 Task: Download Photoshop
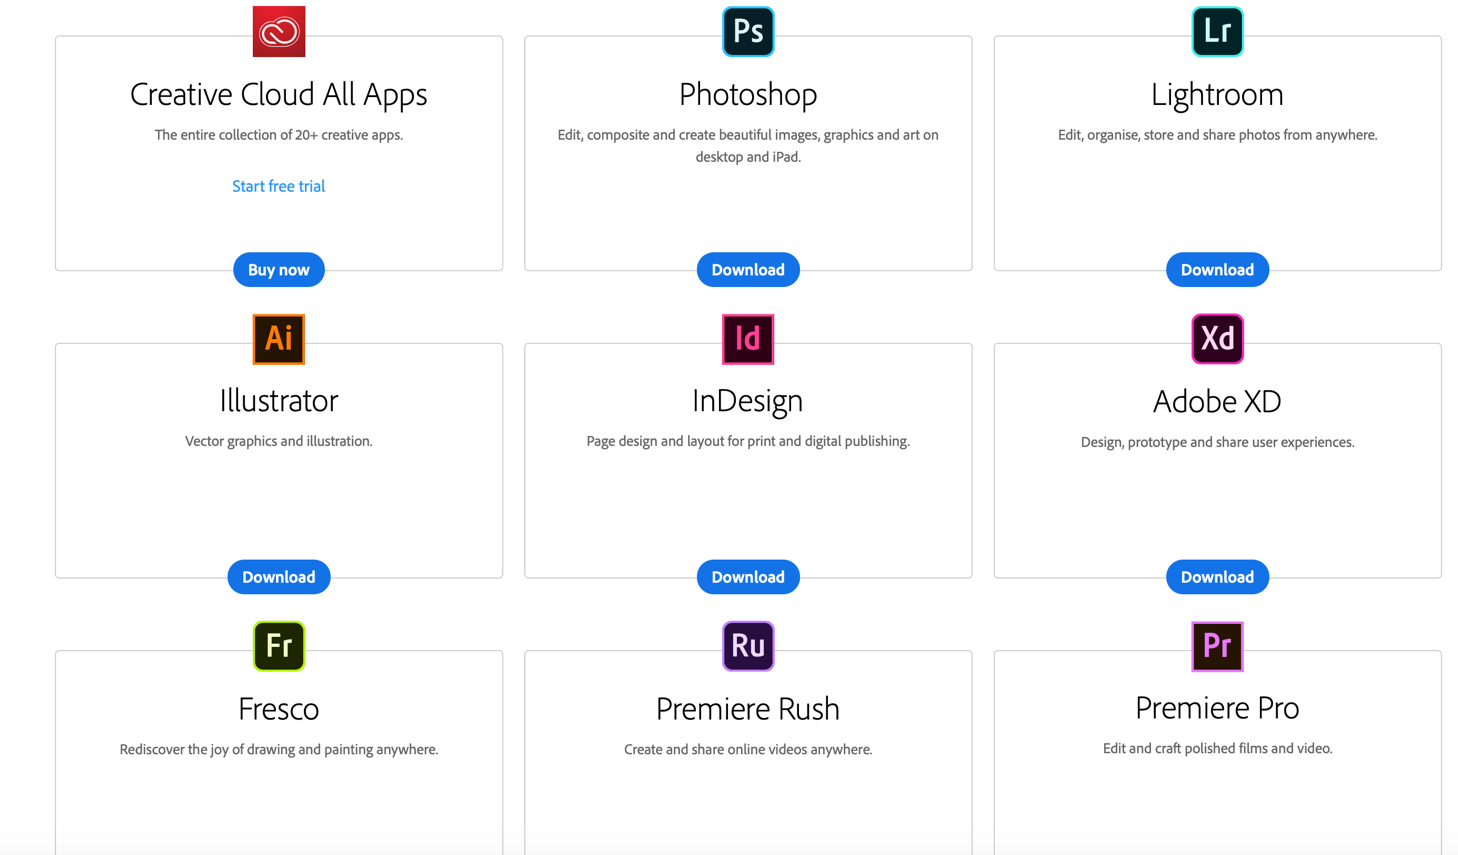tap(748, 270)
